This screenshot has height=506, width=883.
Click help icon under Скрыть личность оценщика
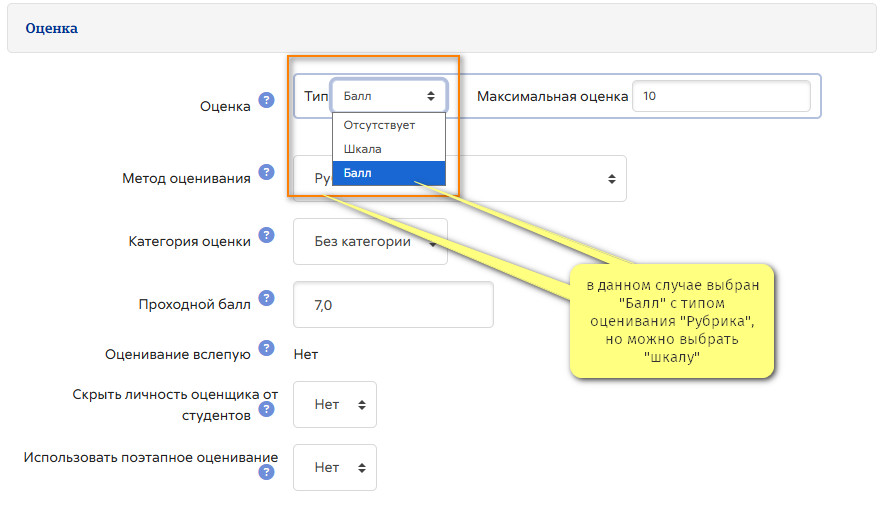[x=266, y=409]
